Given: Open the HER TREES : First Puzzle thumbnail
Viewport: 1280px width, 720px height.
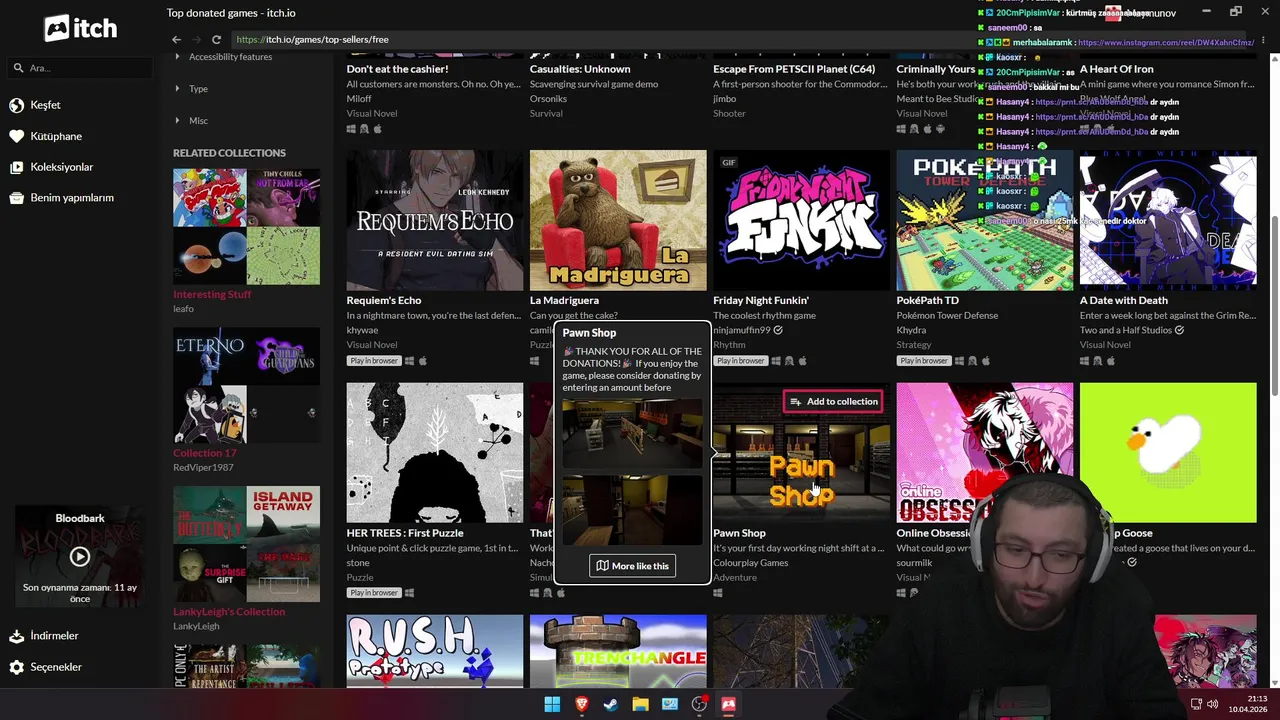Looking at the screenshot, I should coord(435,452).
